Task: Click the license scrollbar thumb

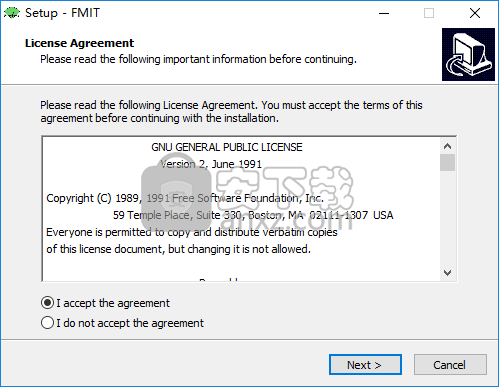Action: 447,162
